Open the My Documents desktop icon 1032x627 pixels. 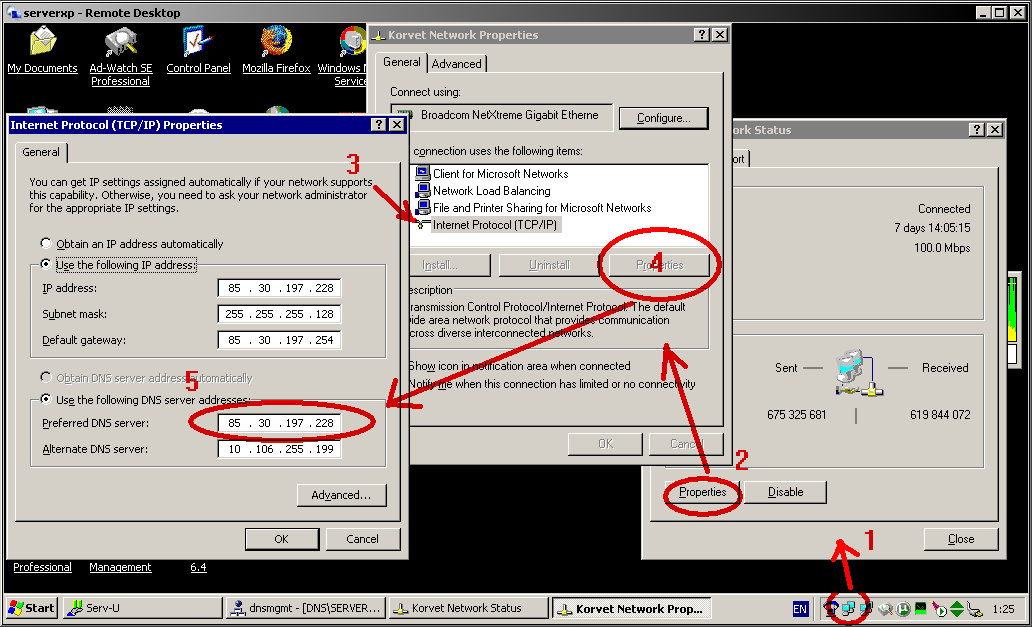click(42, 42)
